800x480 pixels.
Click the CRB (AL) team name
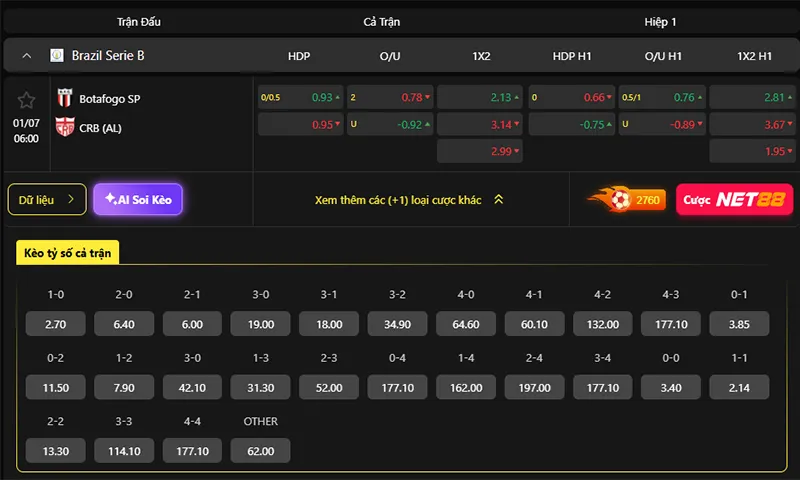pyautogui.click(x=101, y=128)
